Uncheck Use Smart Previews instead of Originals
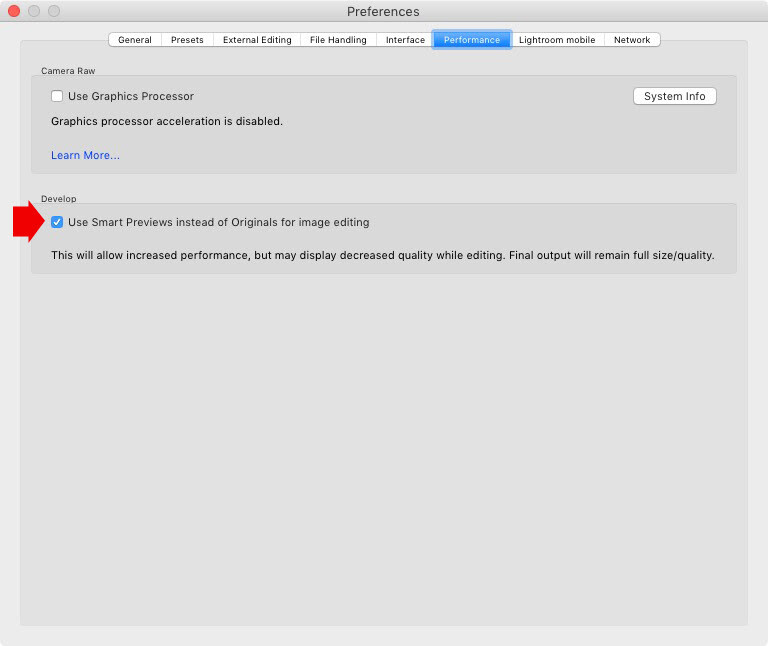This screenshot has width=768, height=646. point(57,222)
